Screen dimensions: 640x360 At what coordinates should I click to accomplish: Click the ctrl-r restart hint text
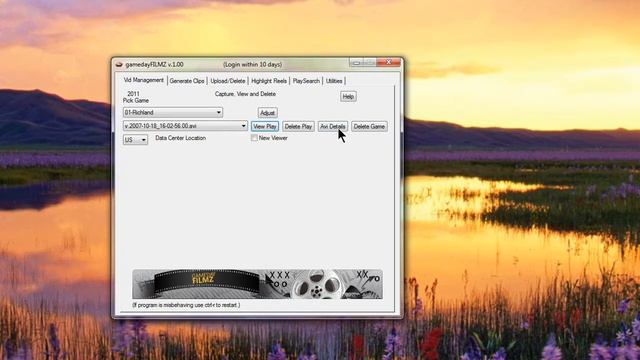[186, 305]
